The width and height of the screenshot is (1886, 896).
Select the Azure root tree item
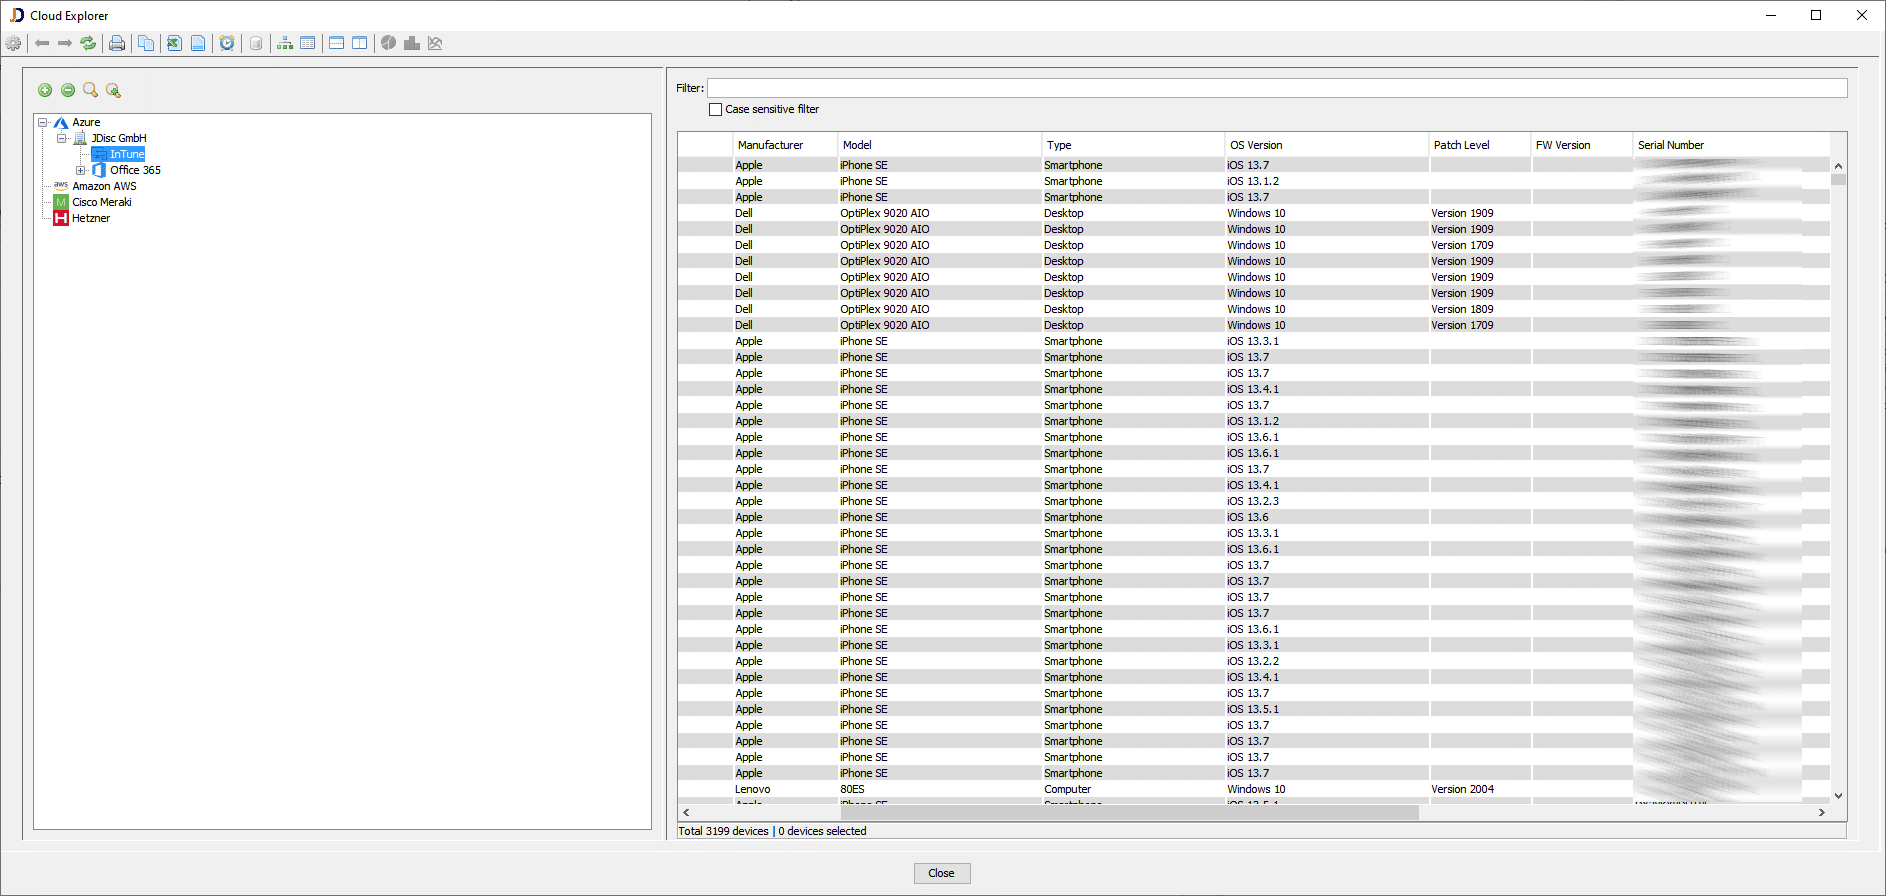pyautogui.click(x=86, y=123)
